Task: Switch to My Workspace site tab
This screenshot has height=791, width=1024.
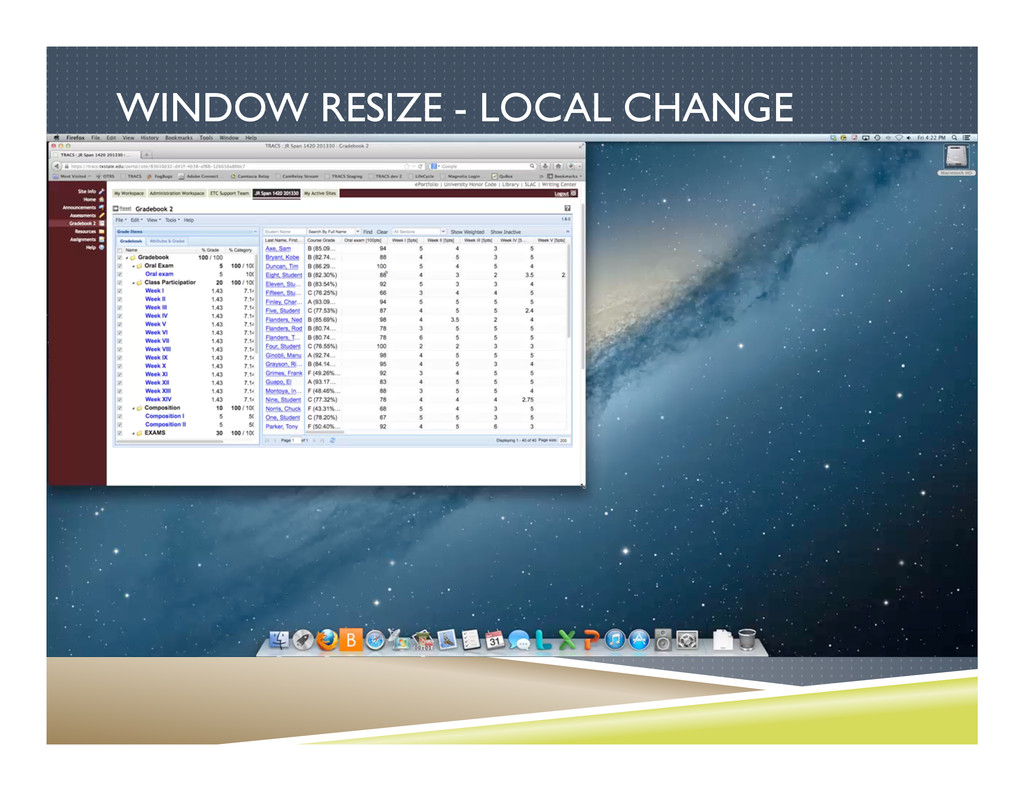Action: [129, 193]
